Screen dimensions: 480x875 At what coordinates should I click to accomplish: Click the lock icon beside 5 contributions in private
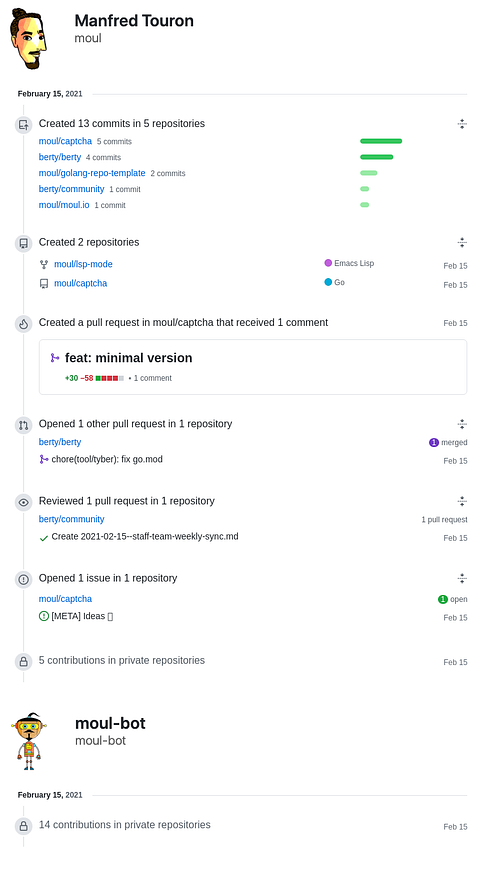(23, 661)
